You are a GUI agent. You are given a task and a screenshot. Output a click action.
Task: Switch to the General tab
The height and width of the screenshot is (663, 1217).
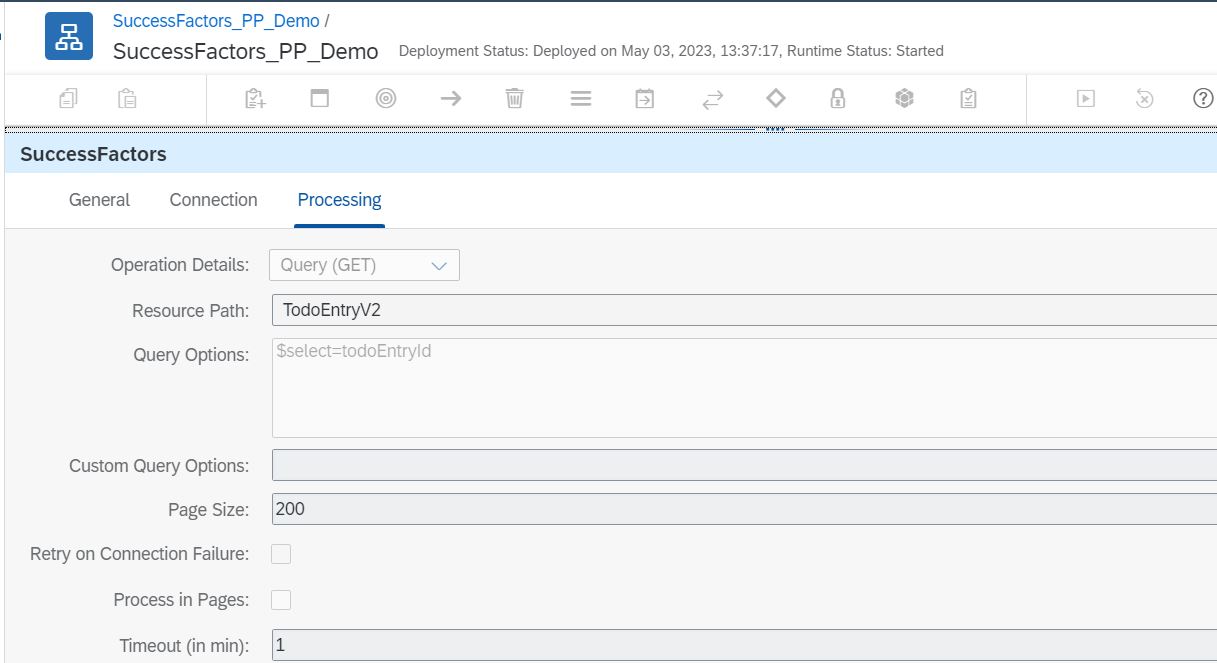click(99, 200)
